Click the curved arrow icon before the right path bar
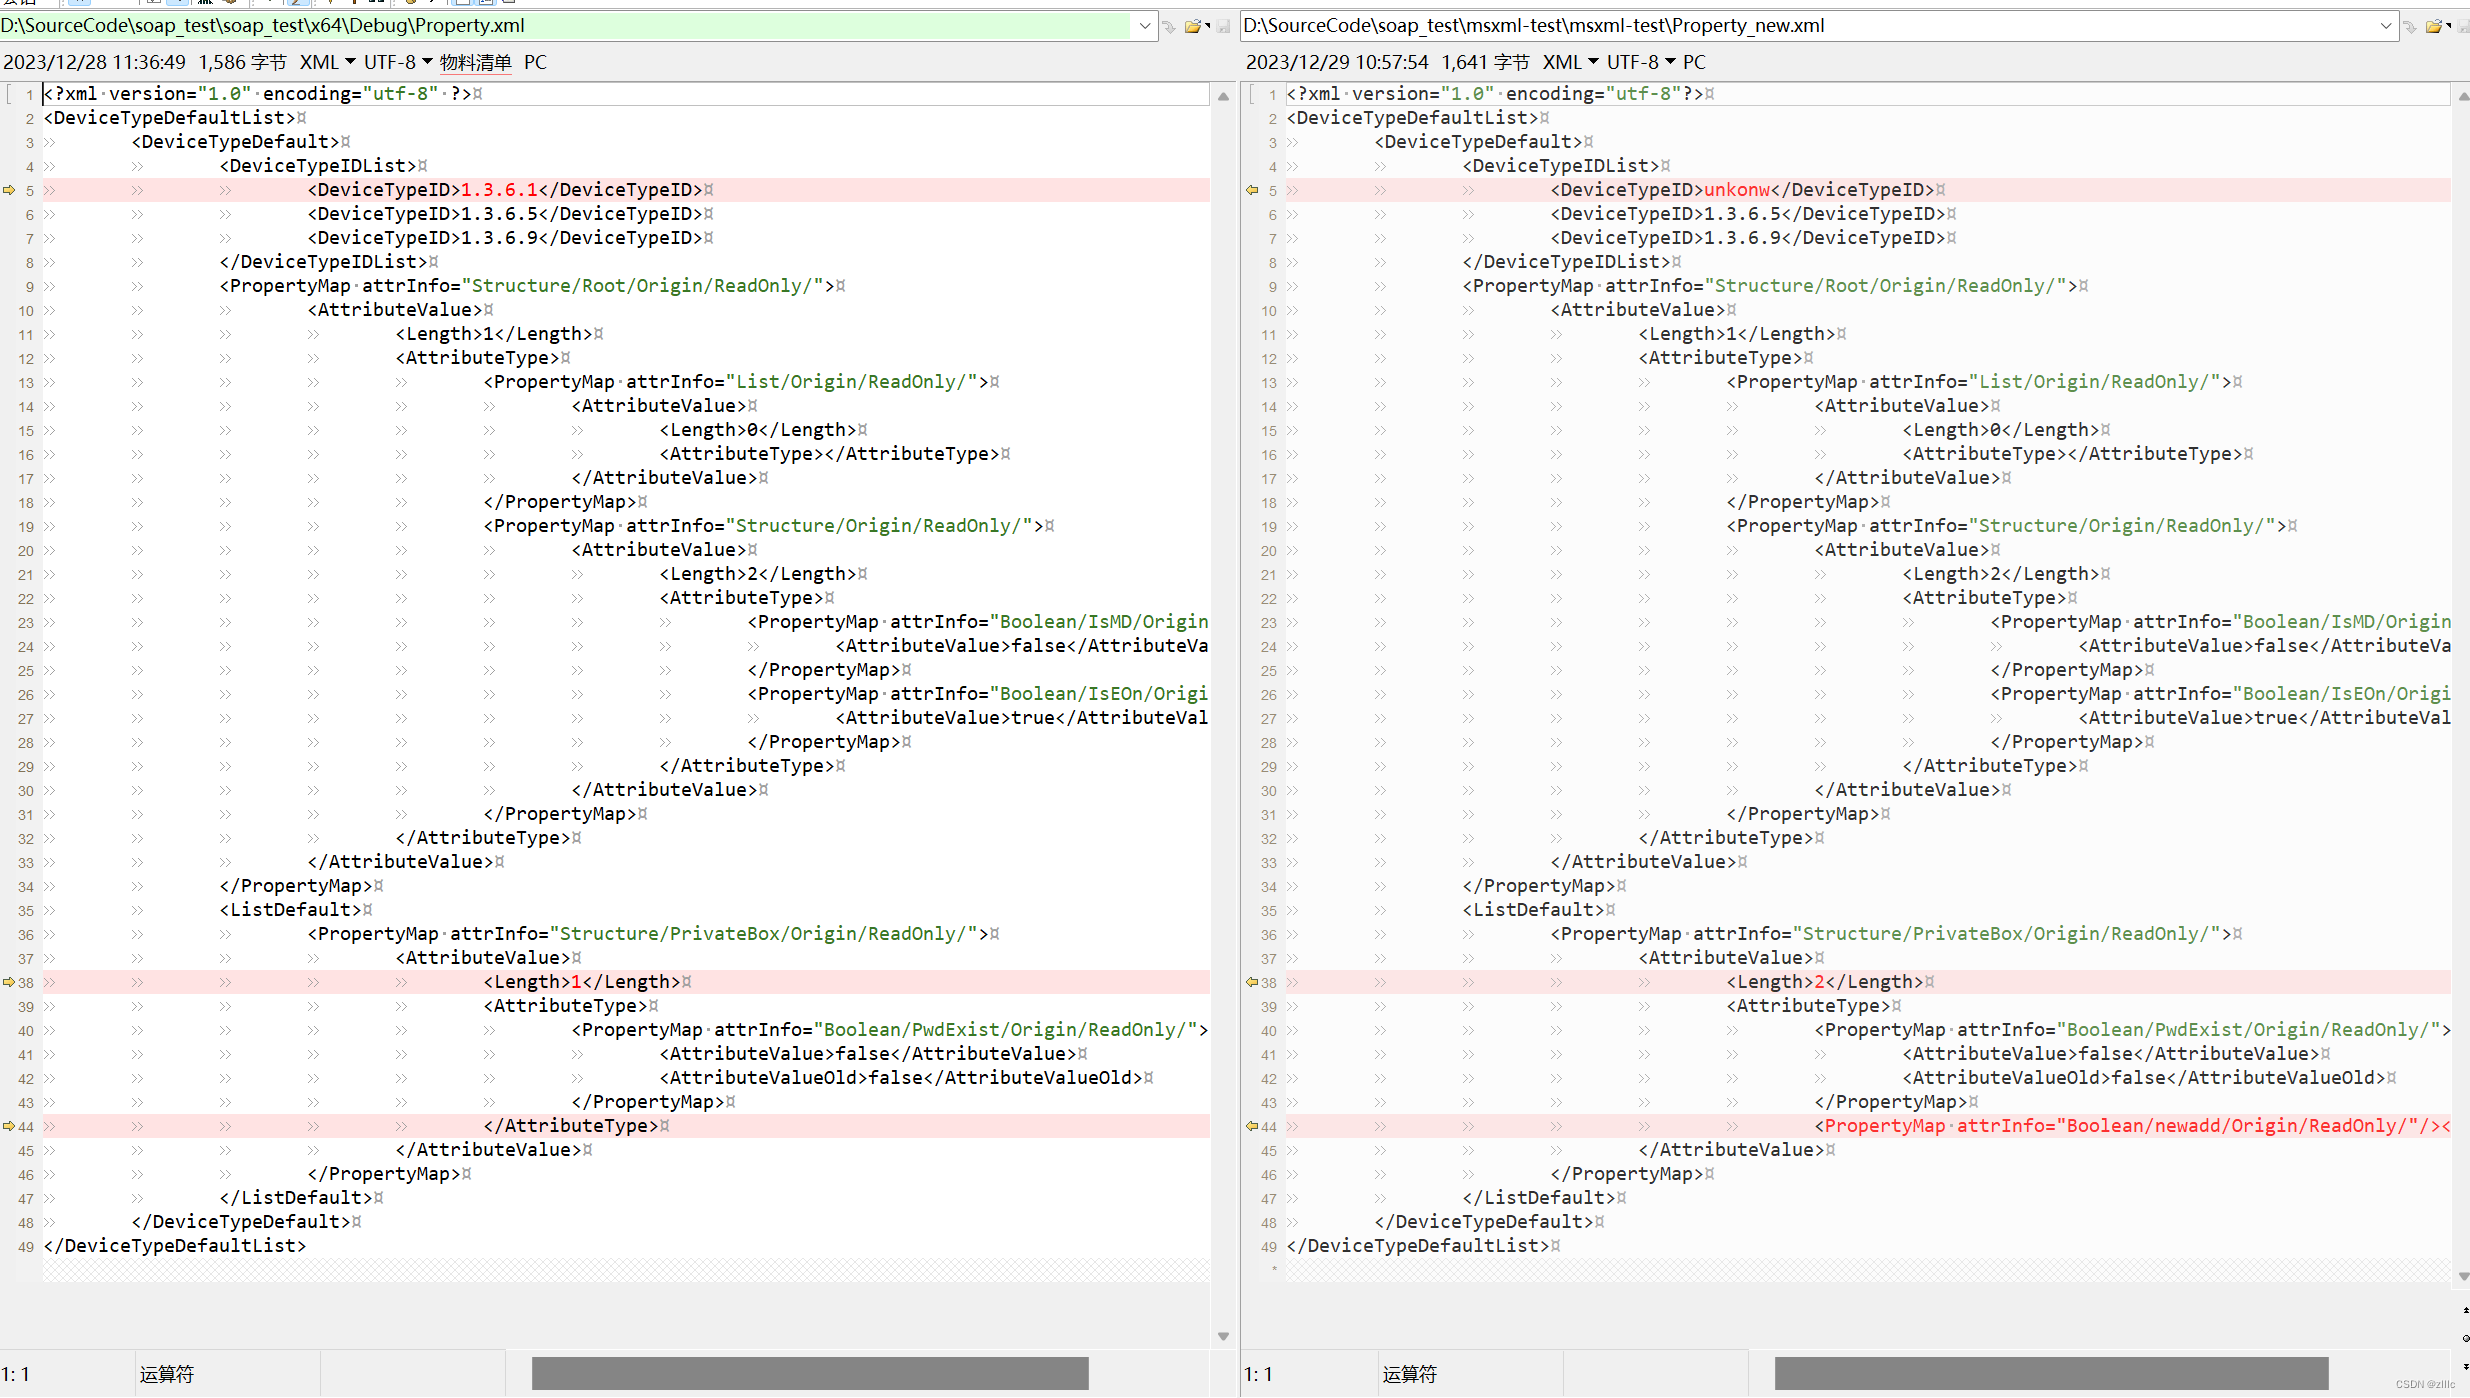2470x1398 pixels. pos(2411,26)
